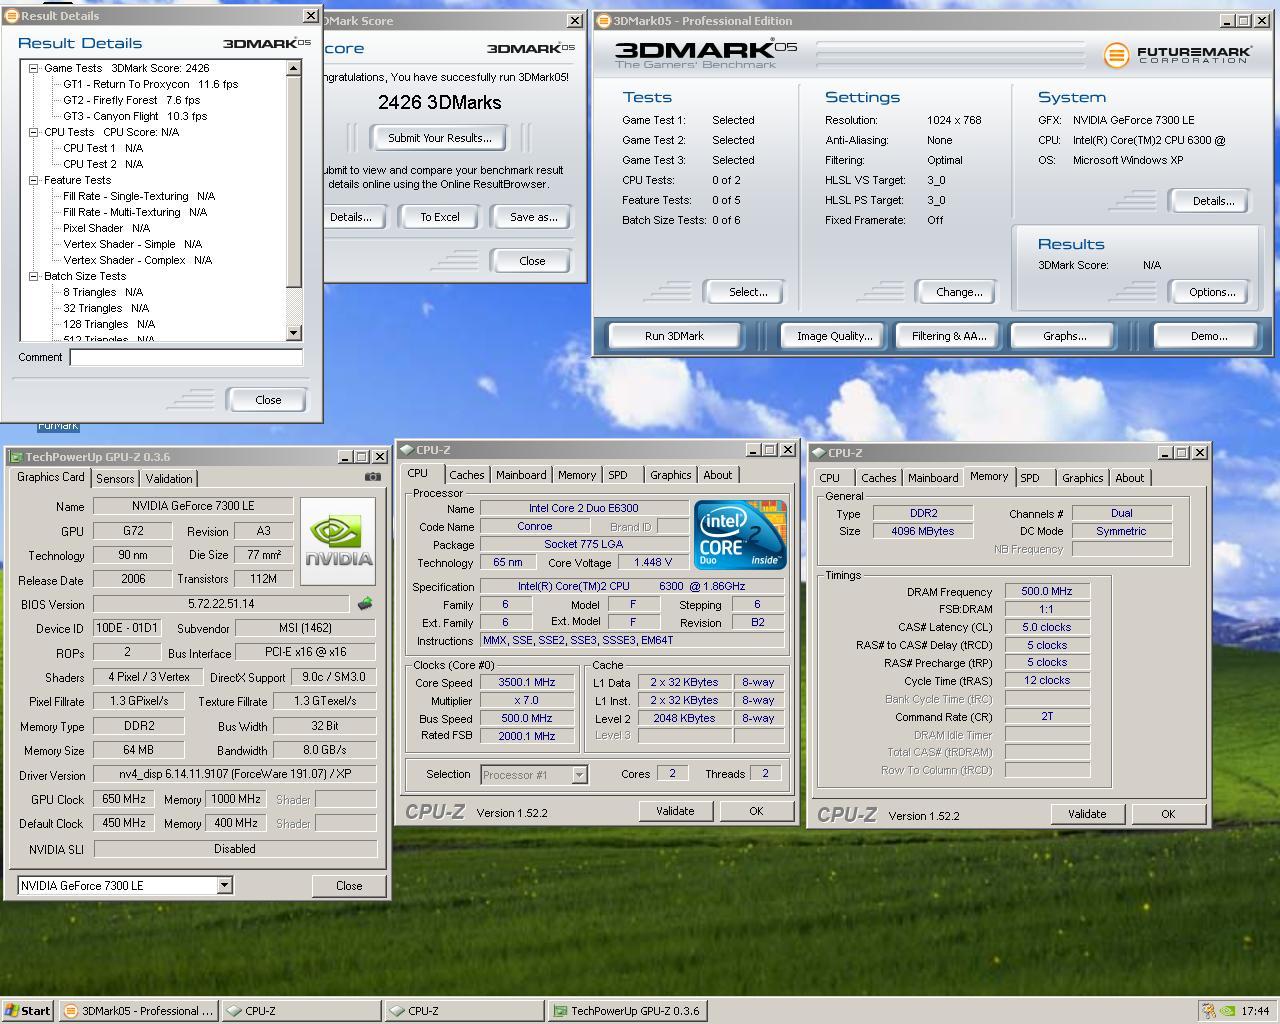Click the Result Details scrollbar down arrow
1280x1024 pixels.
(x=293, y=333)
